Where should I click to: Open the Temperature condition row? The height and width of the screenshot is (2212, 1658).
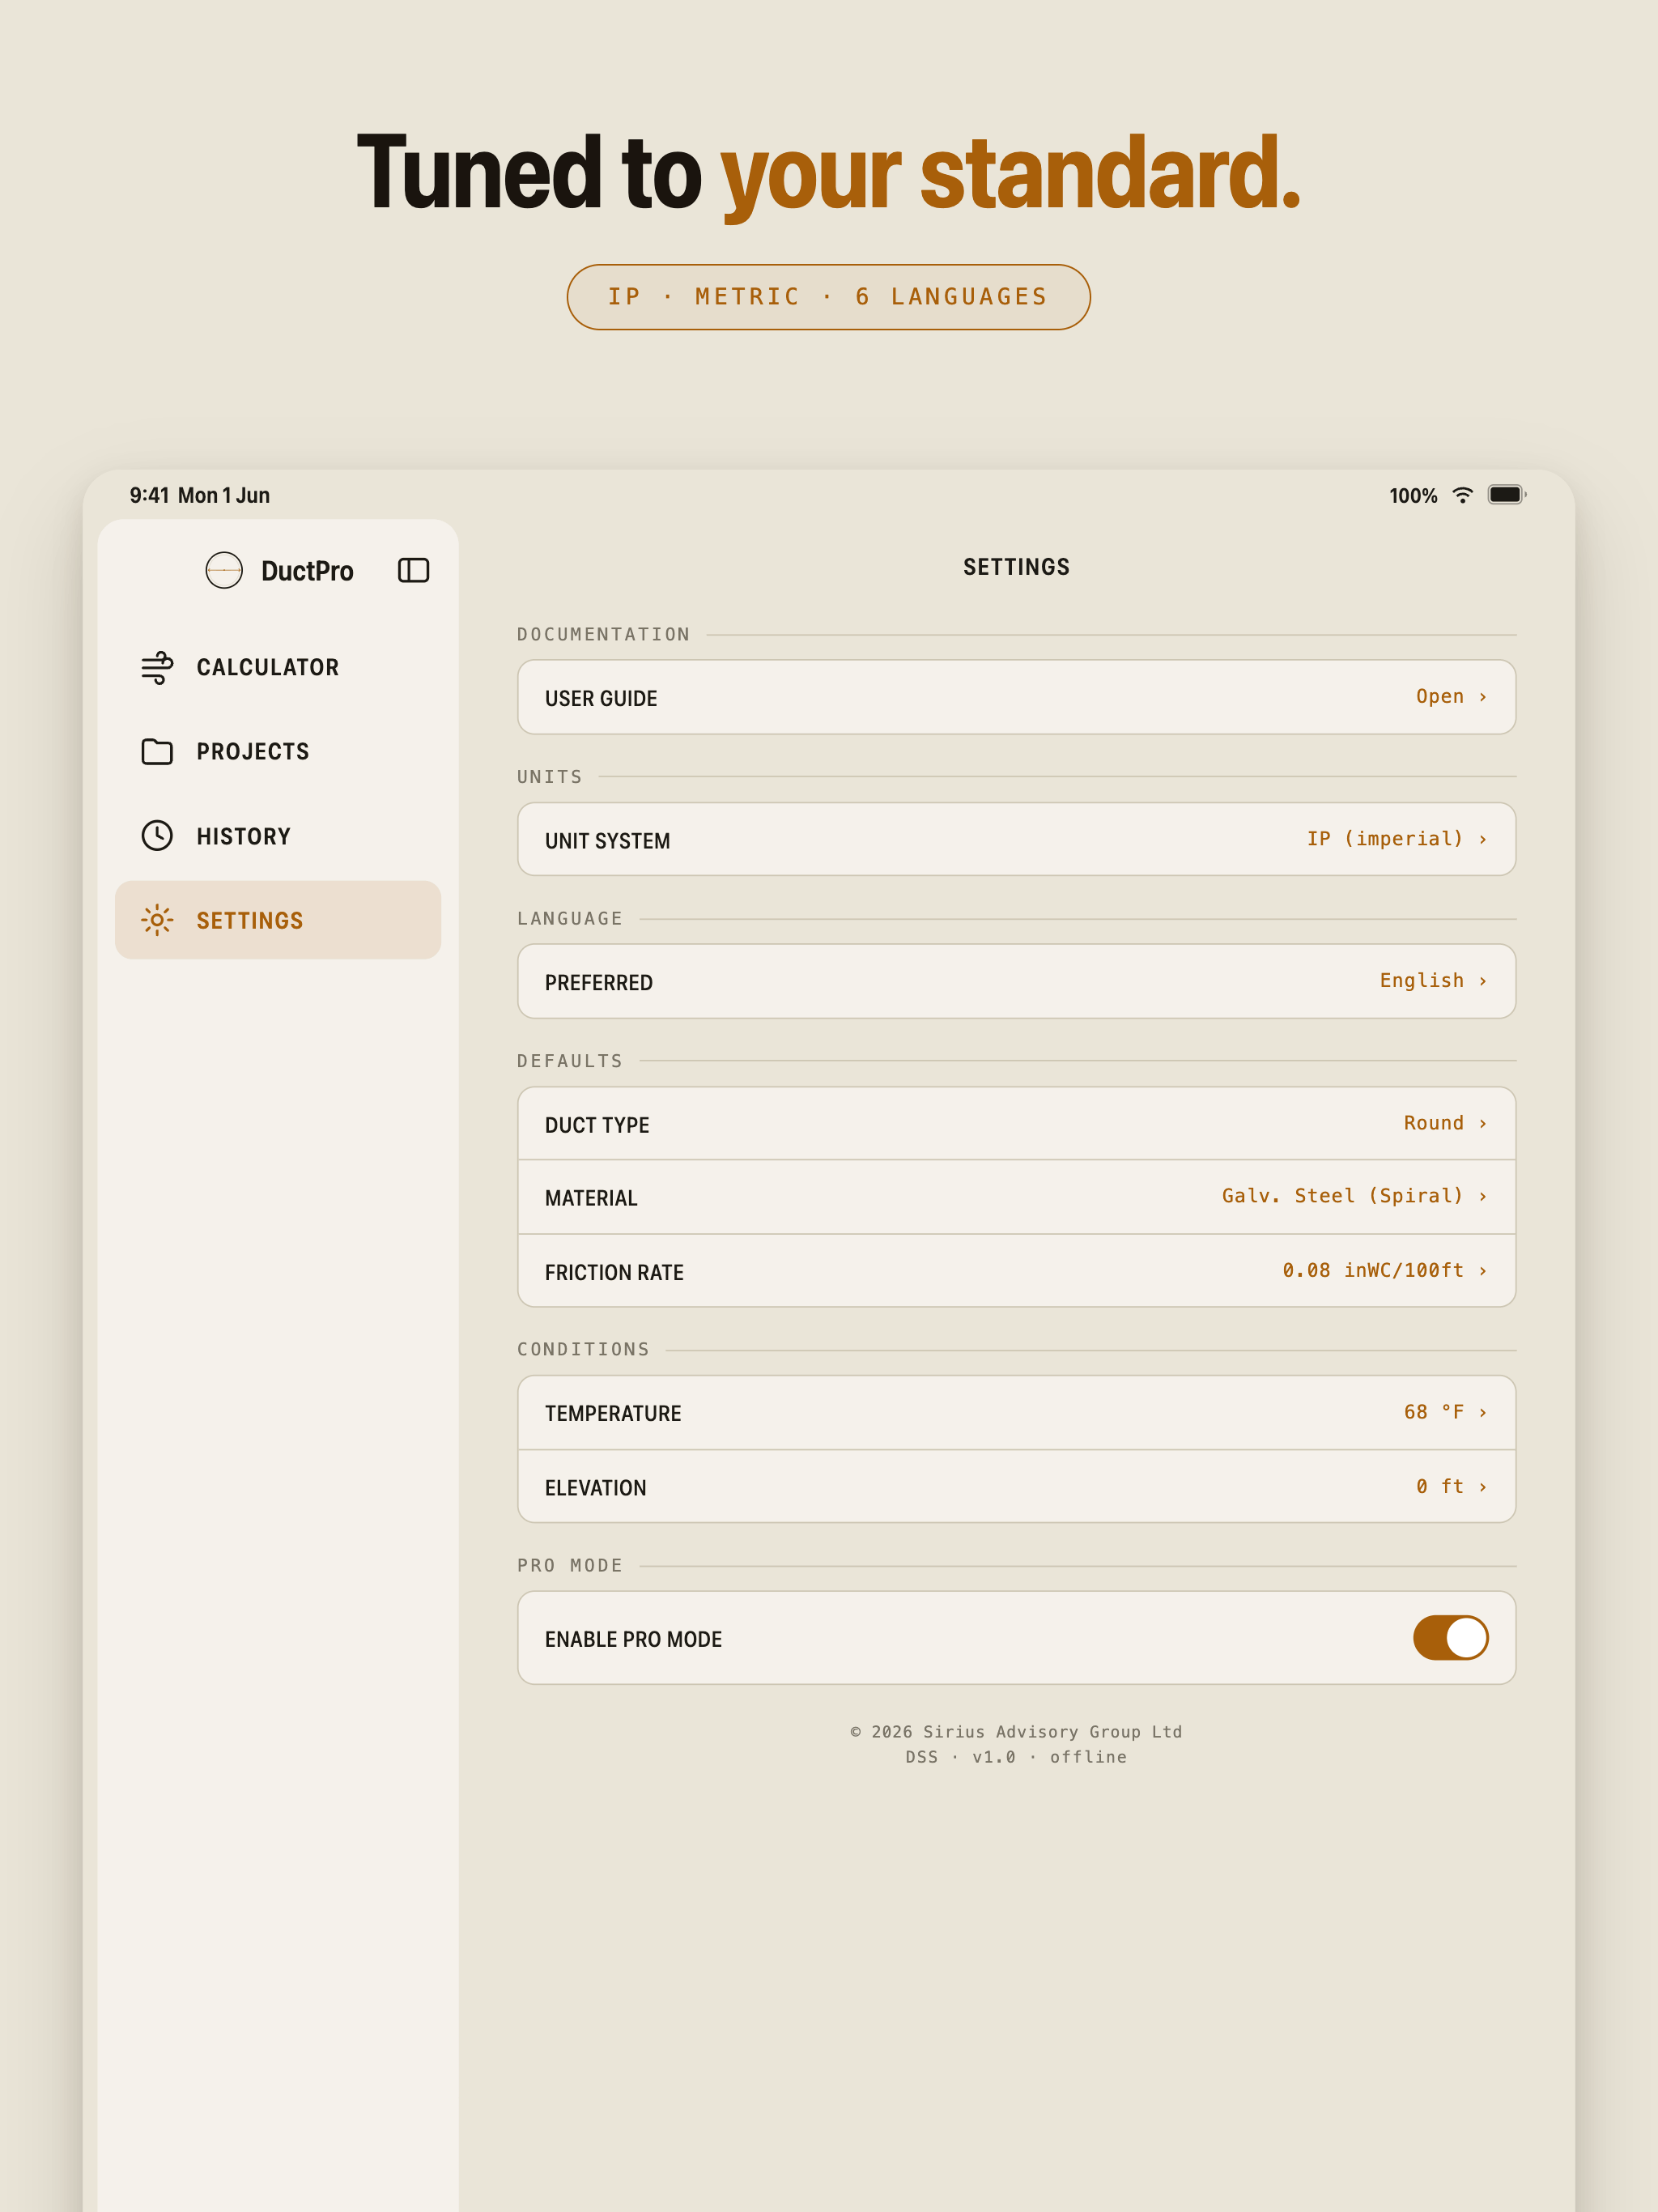pyautogui.click(x=1016, y=1413)
